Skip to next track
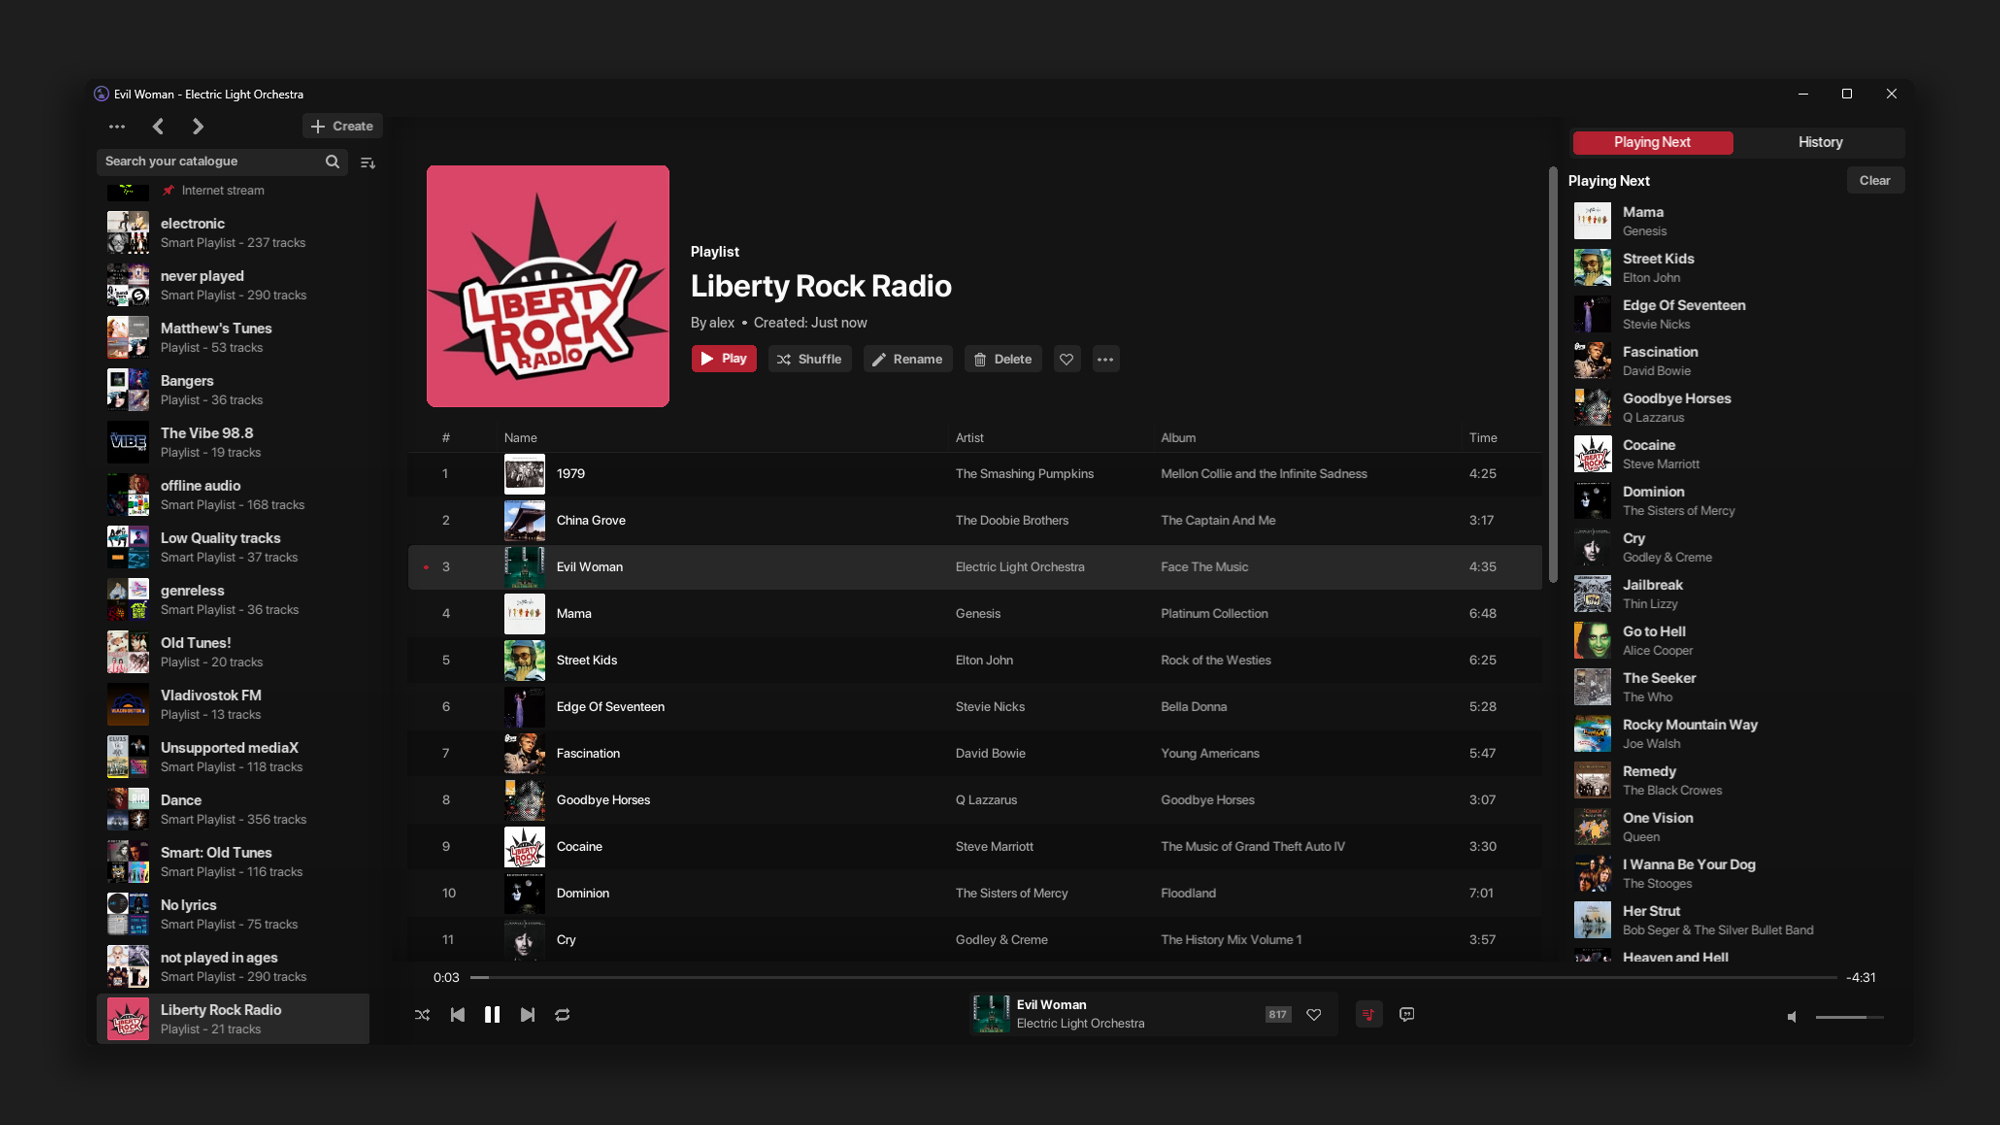 [527, 1014]
